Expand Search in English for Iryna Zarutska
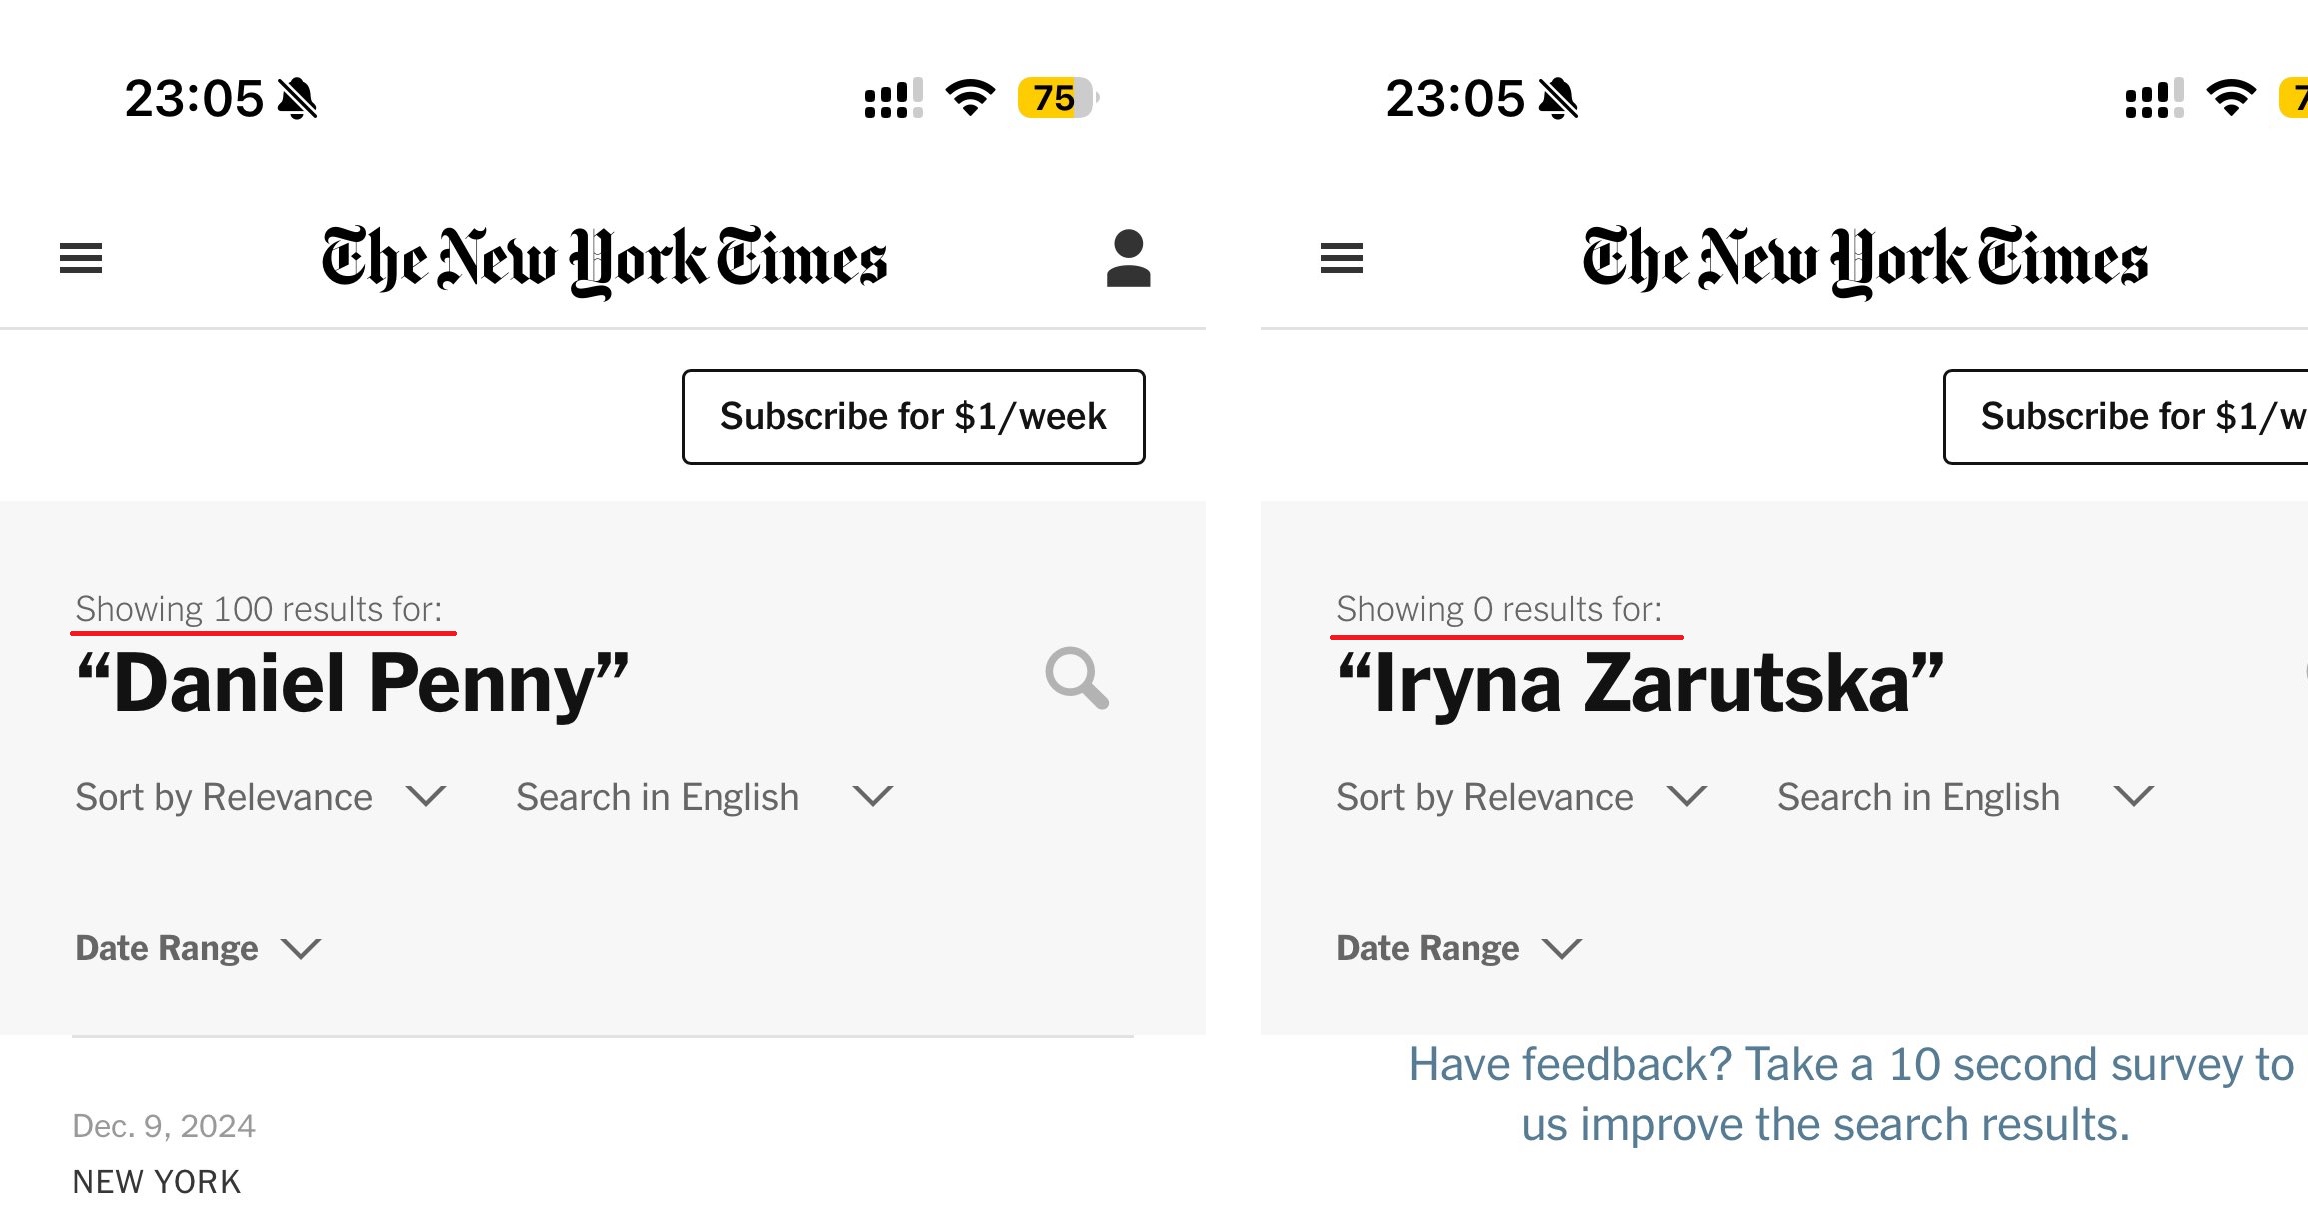Screen dimensions: 2308x1206 [1964, 797]
